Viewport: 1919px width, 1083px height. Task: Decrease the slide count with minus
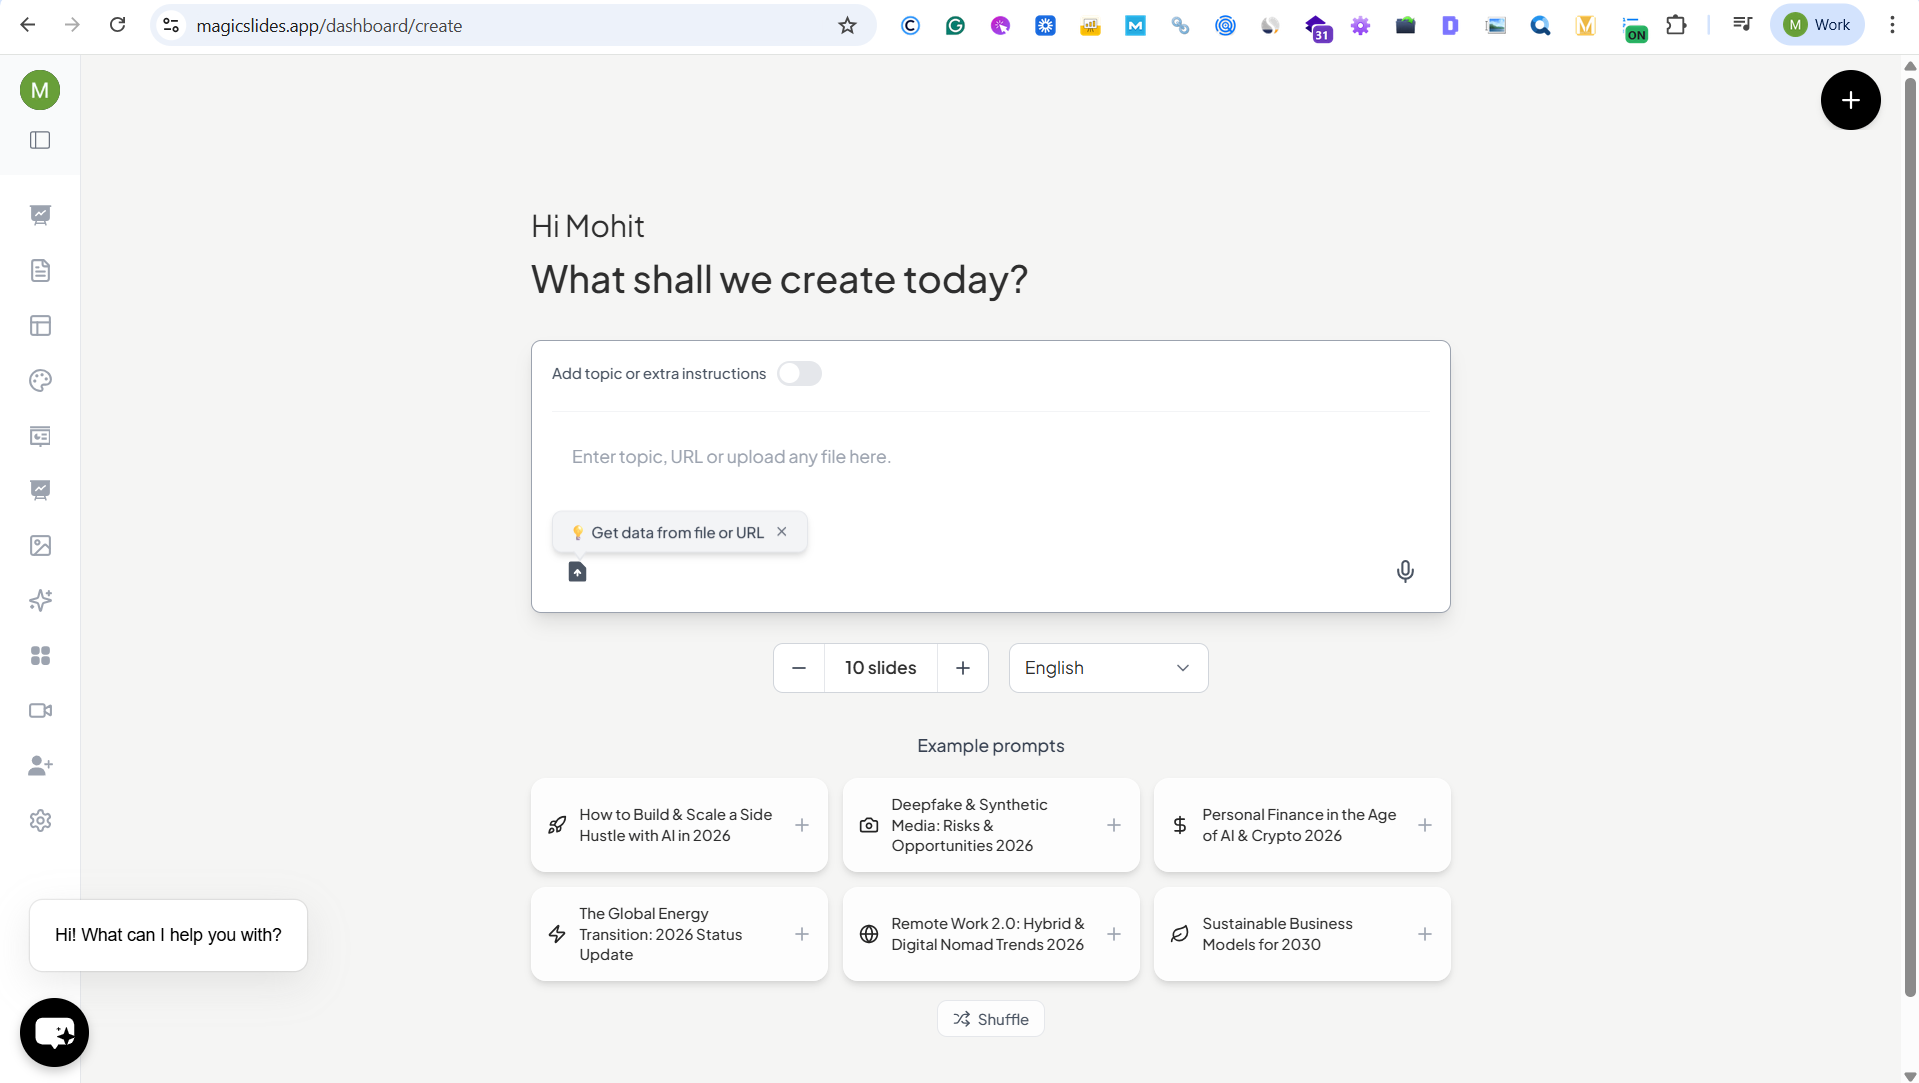(x=799, y=668)
